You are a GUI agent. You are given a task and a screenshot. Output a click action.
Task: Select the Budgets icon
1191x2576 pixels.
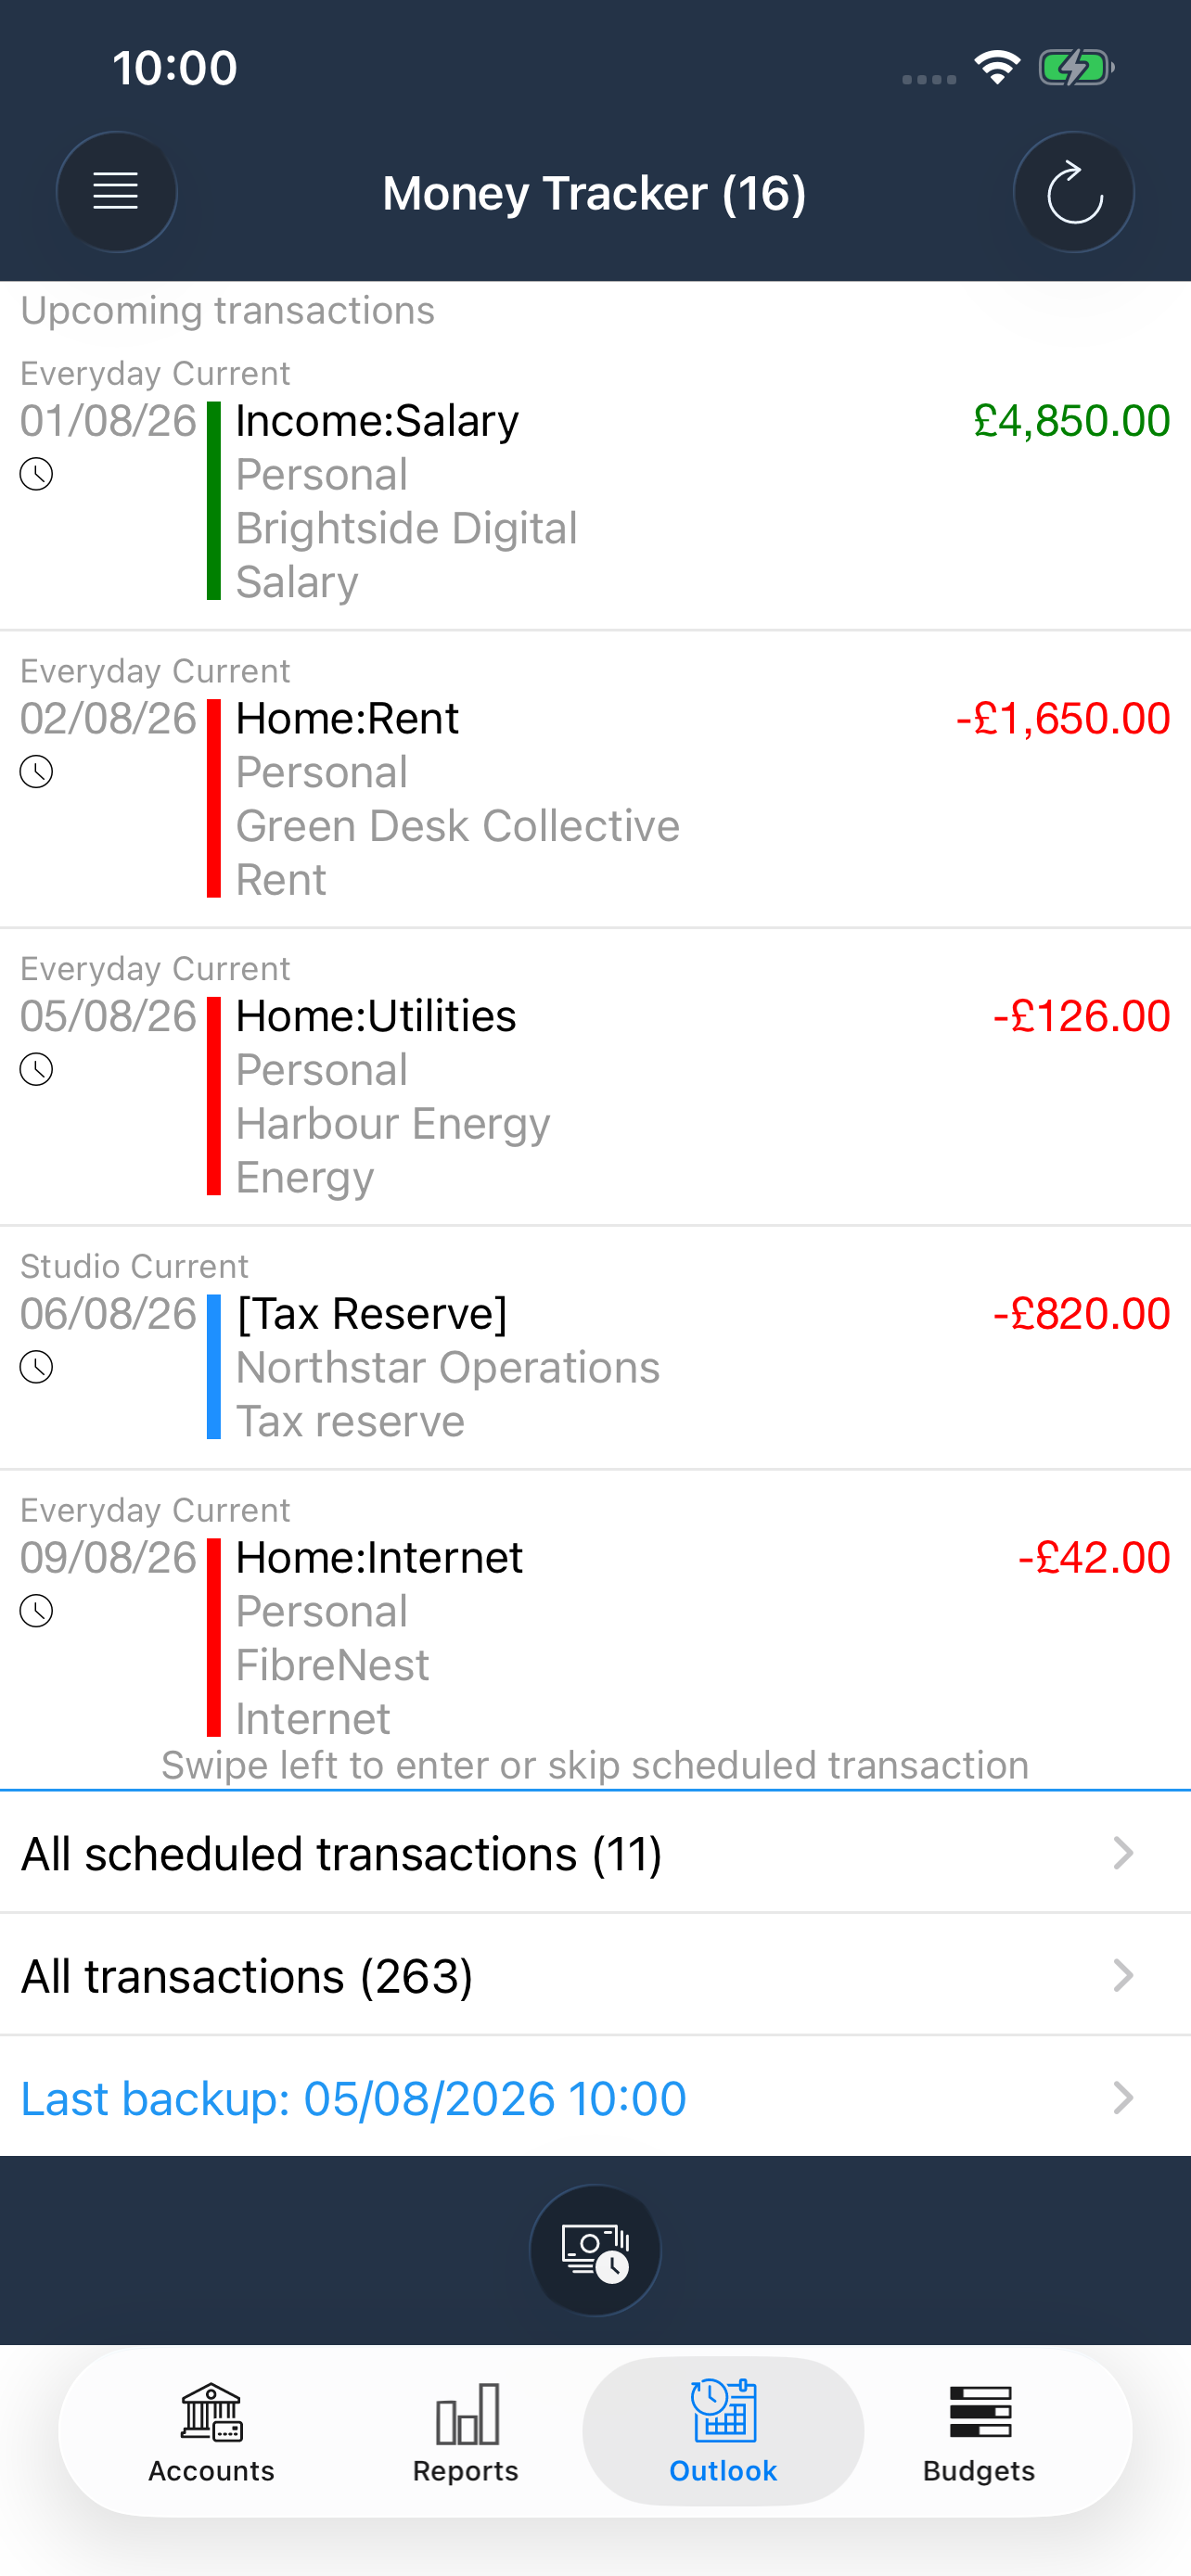(979, 2412)
